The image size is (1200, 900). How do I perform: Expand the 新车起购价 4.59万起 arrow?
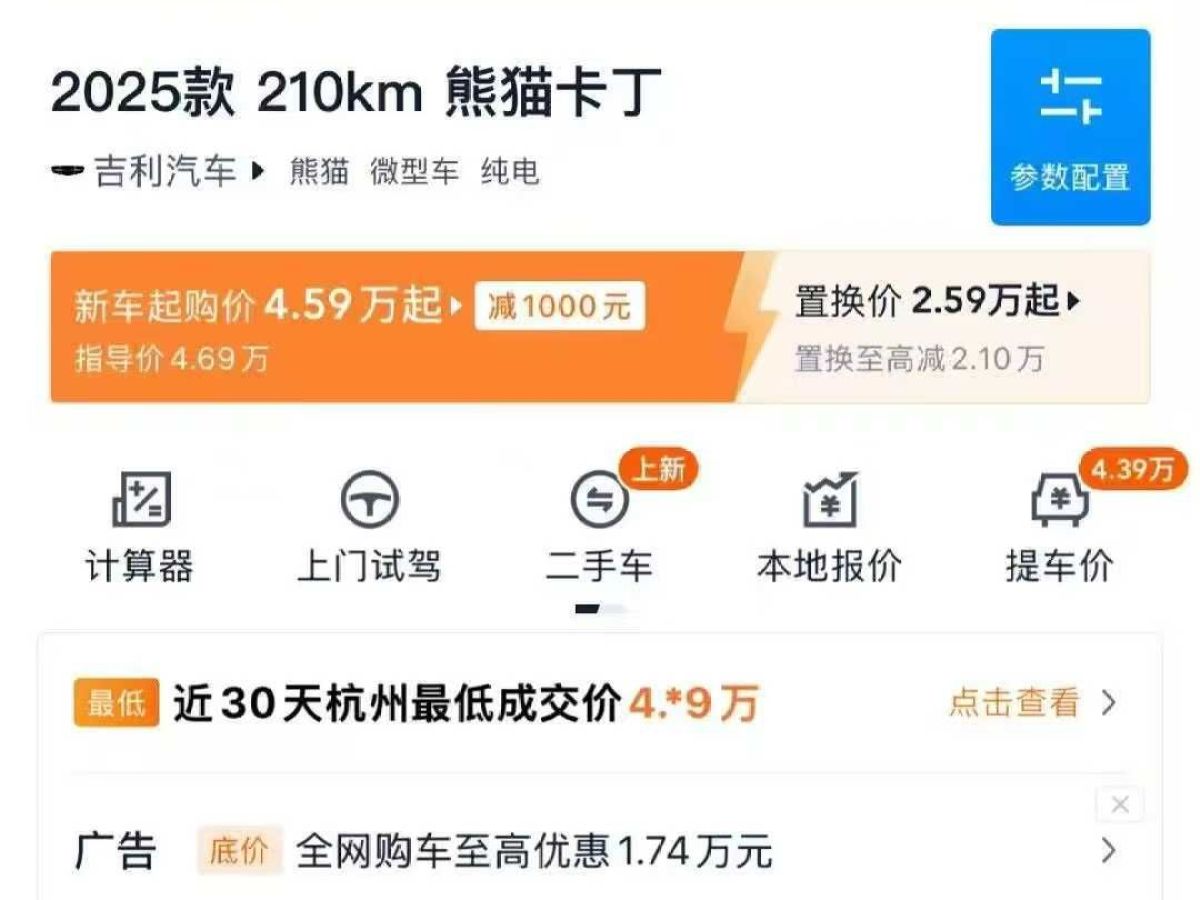456,304
